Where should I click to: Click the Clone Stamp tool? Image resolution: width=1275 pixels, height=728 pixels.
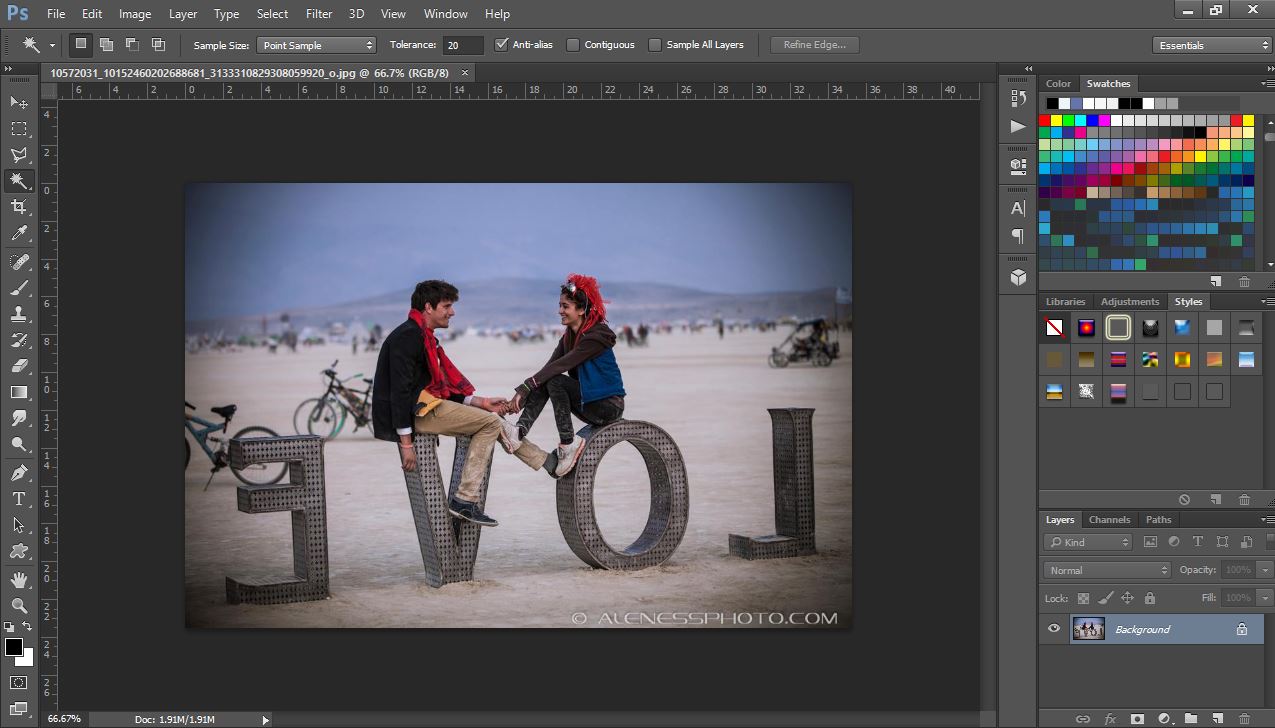coord(19,314)
